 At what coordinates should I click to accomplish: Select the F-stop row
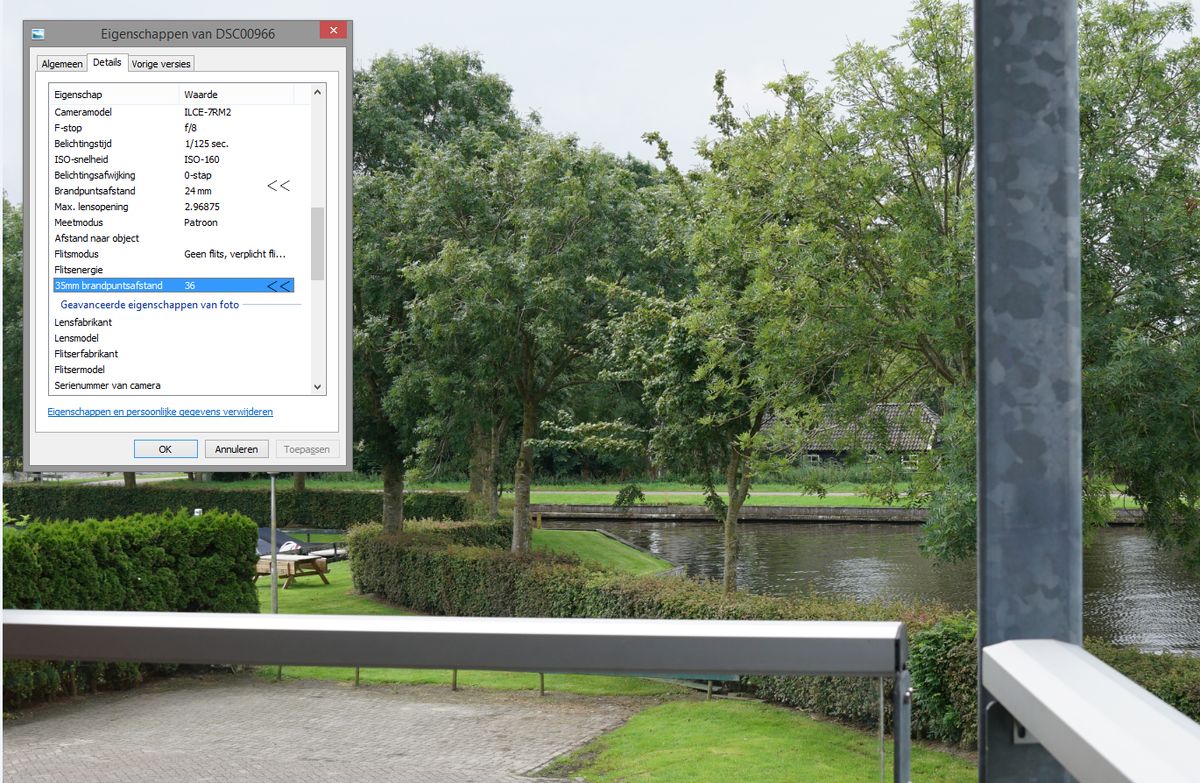[172, 128]
